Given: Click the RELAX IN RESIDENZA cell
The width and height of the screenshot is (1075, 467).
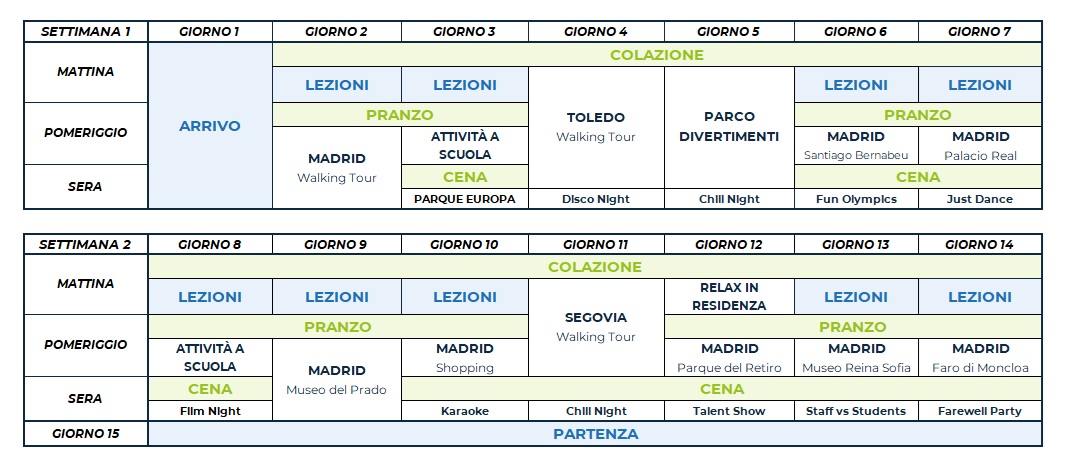Looking at the screenshot, I should [x=729, y=296].
